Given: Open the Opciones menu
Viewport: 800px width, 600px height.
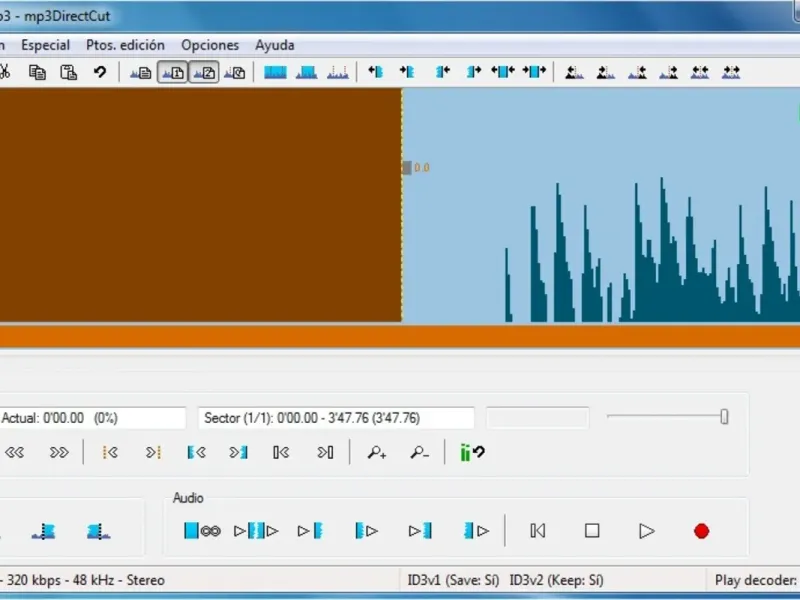Looking at the screenshot, I should pyautogui.click(x=210, y=45).
